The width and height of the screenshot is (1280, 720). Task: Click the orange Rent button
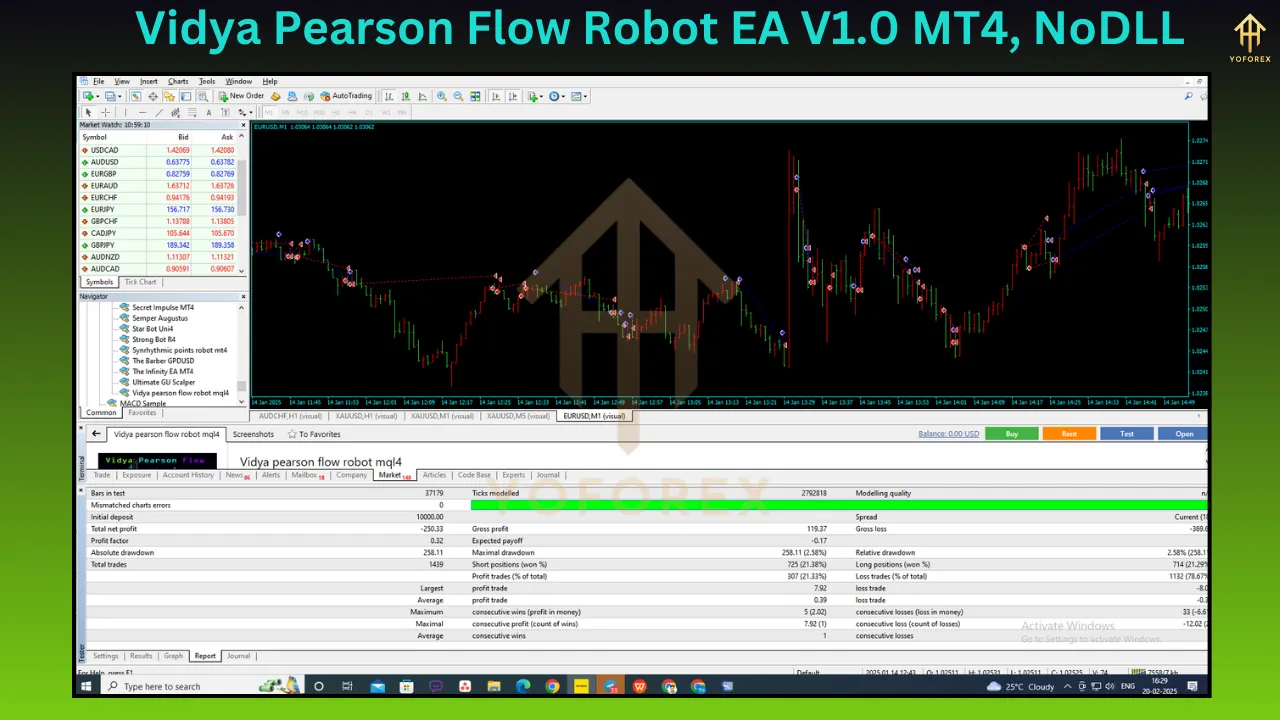tap(1069, 434)
